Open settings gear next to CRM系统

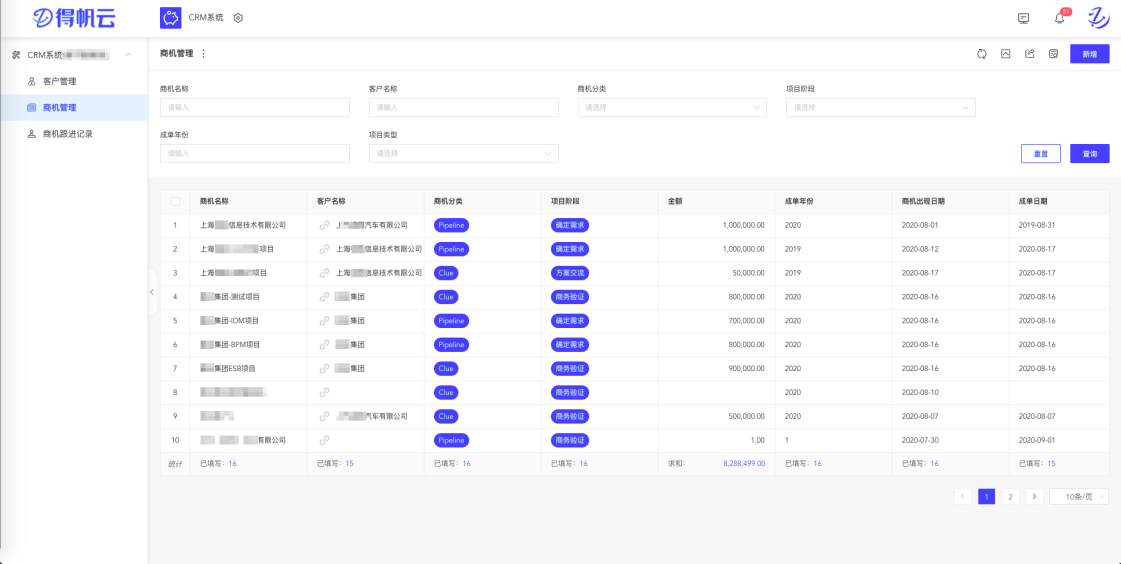tap(239, 18)
